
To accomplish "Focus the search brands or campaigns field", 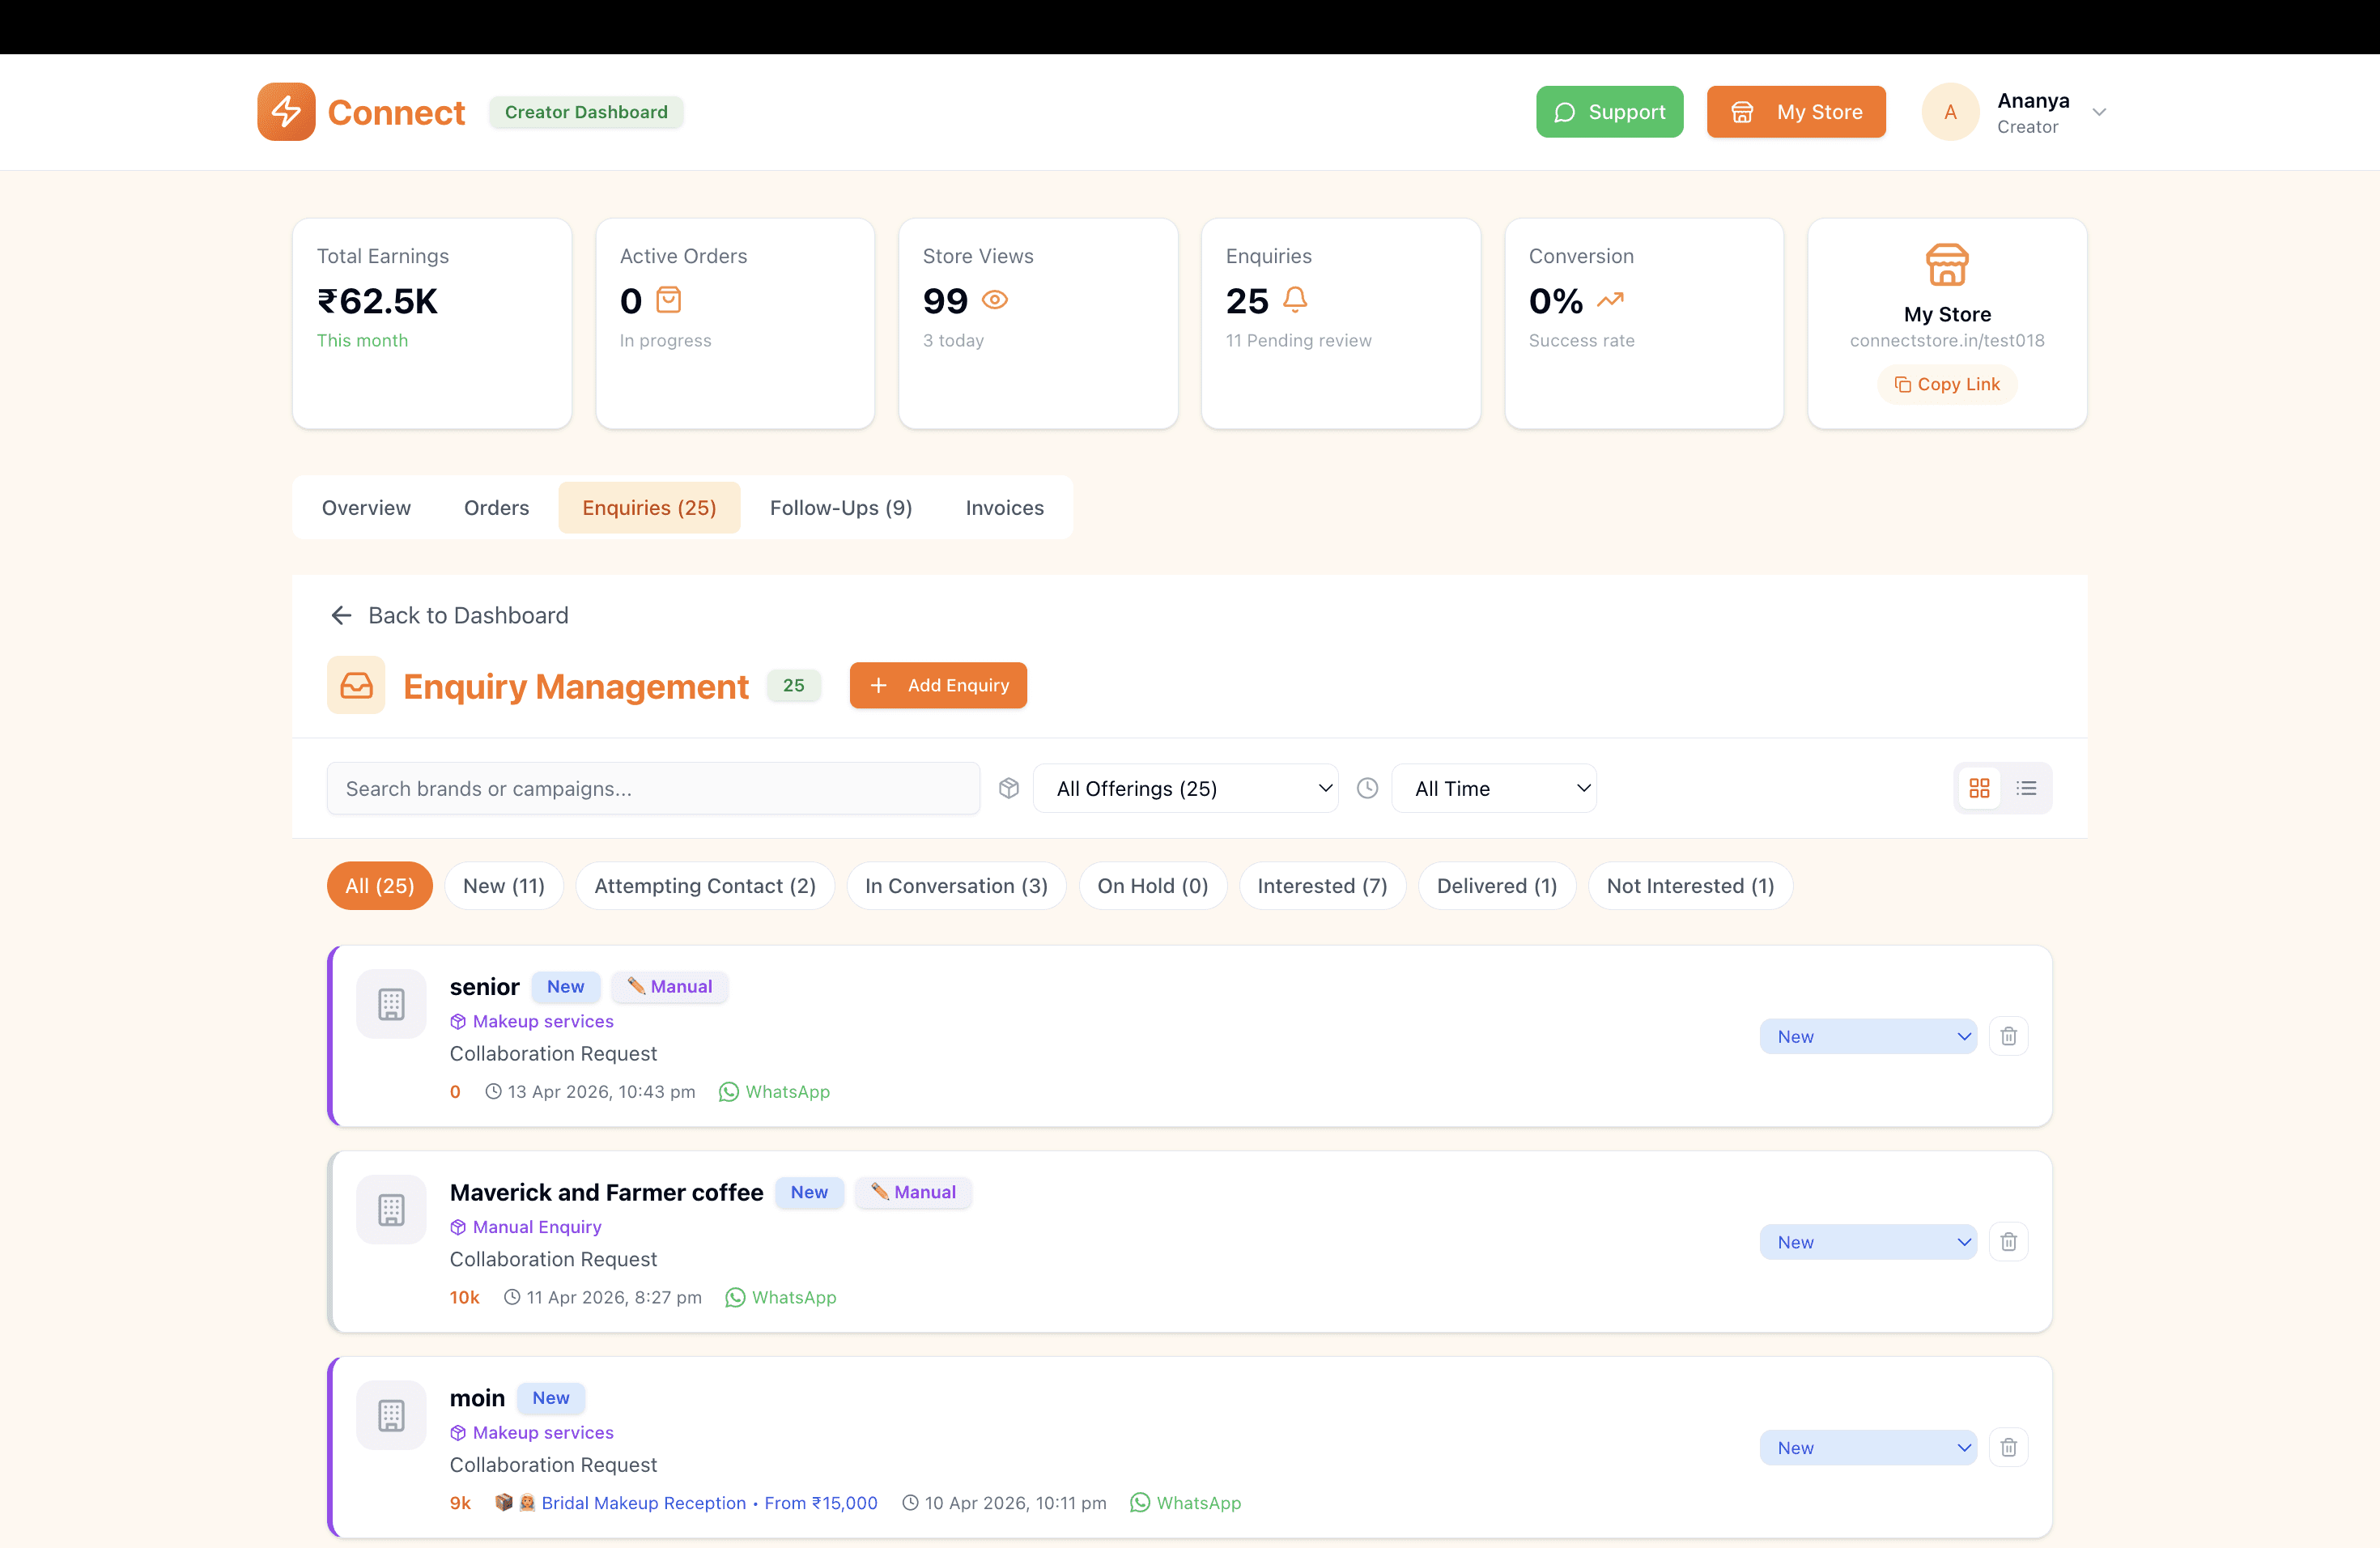I will click(653, 788).
